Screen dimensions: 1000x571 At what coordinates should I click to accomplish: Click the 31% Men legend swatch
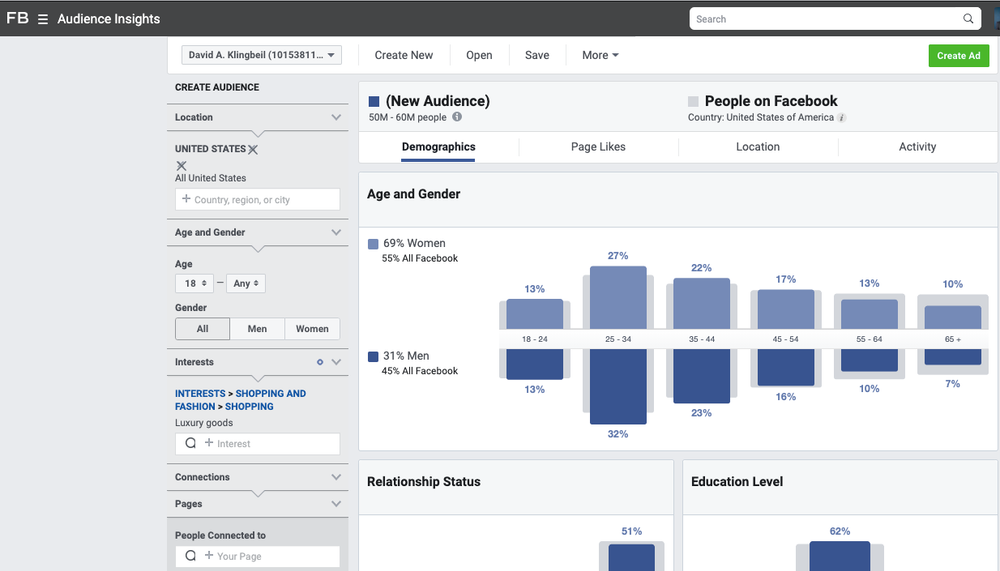373,356
